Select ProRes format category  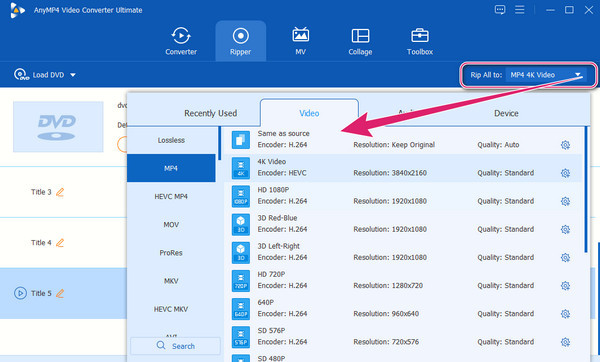pos(171,253)
